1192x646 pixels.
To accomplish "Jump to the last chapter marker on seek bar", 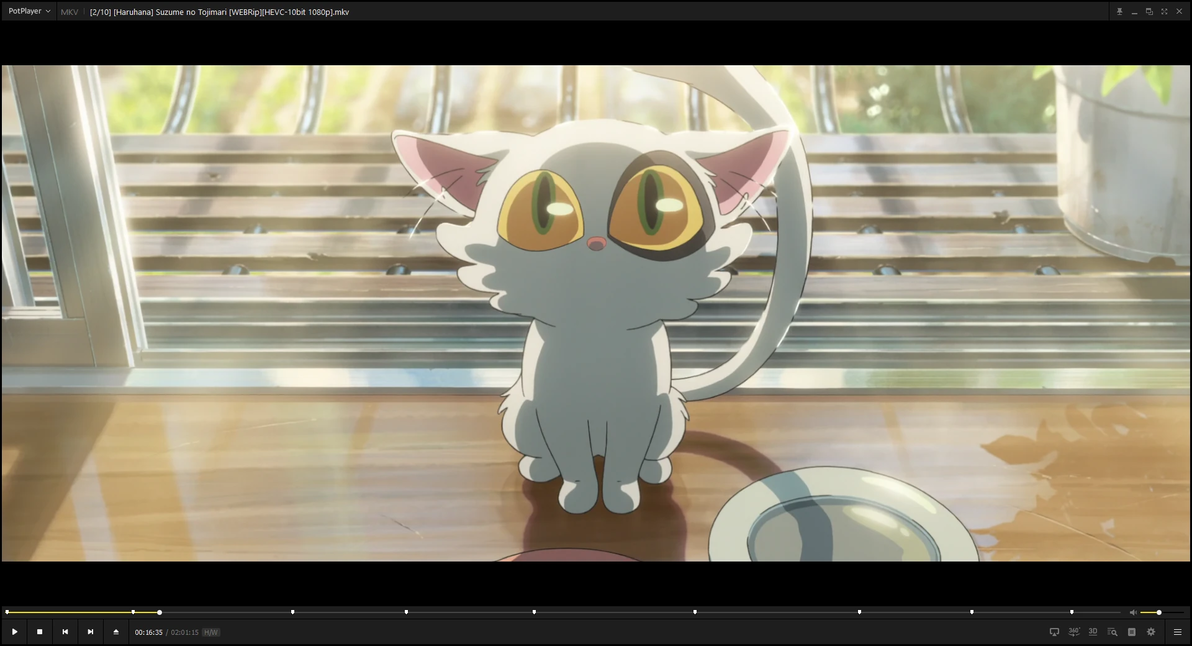I will click(x=1072, y=612).
